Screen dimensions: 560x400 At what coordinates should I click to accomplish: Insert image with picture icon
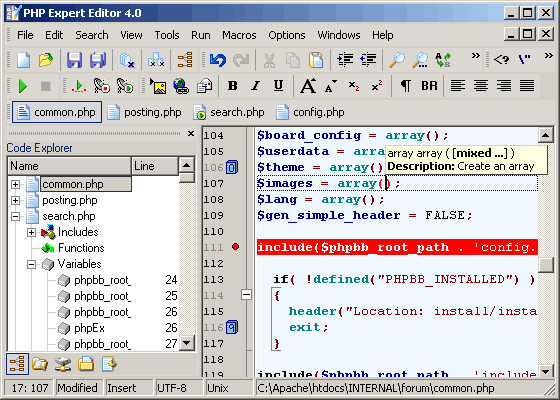click(x=158, y=86)
